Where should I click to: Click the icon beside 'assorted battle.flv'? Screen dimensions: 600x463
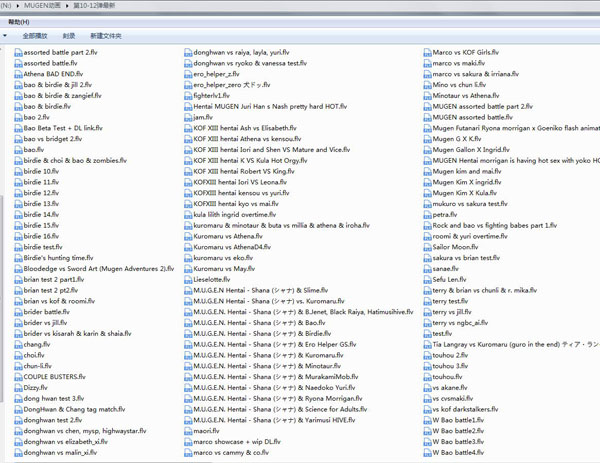tap(18, 64)
